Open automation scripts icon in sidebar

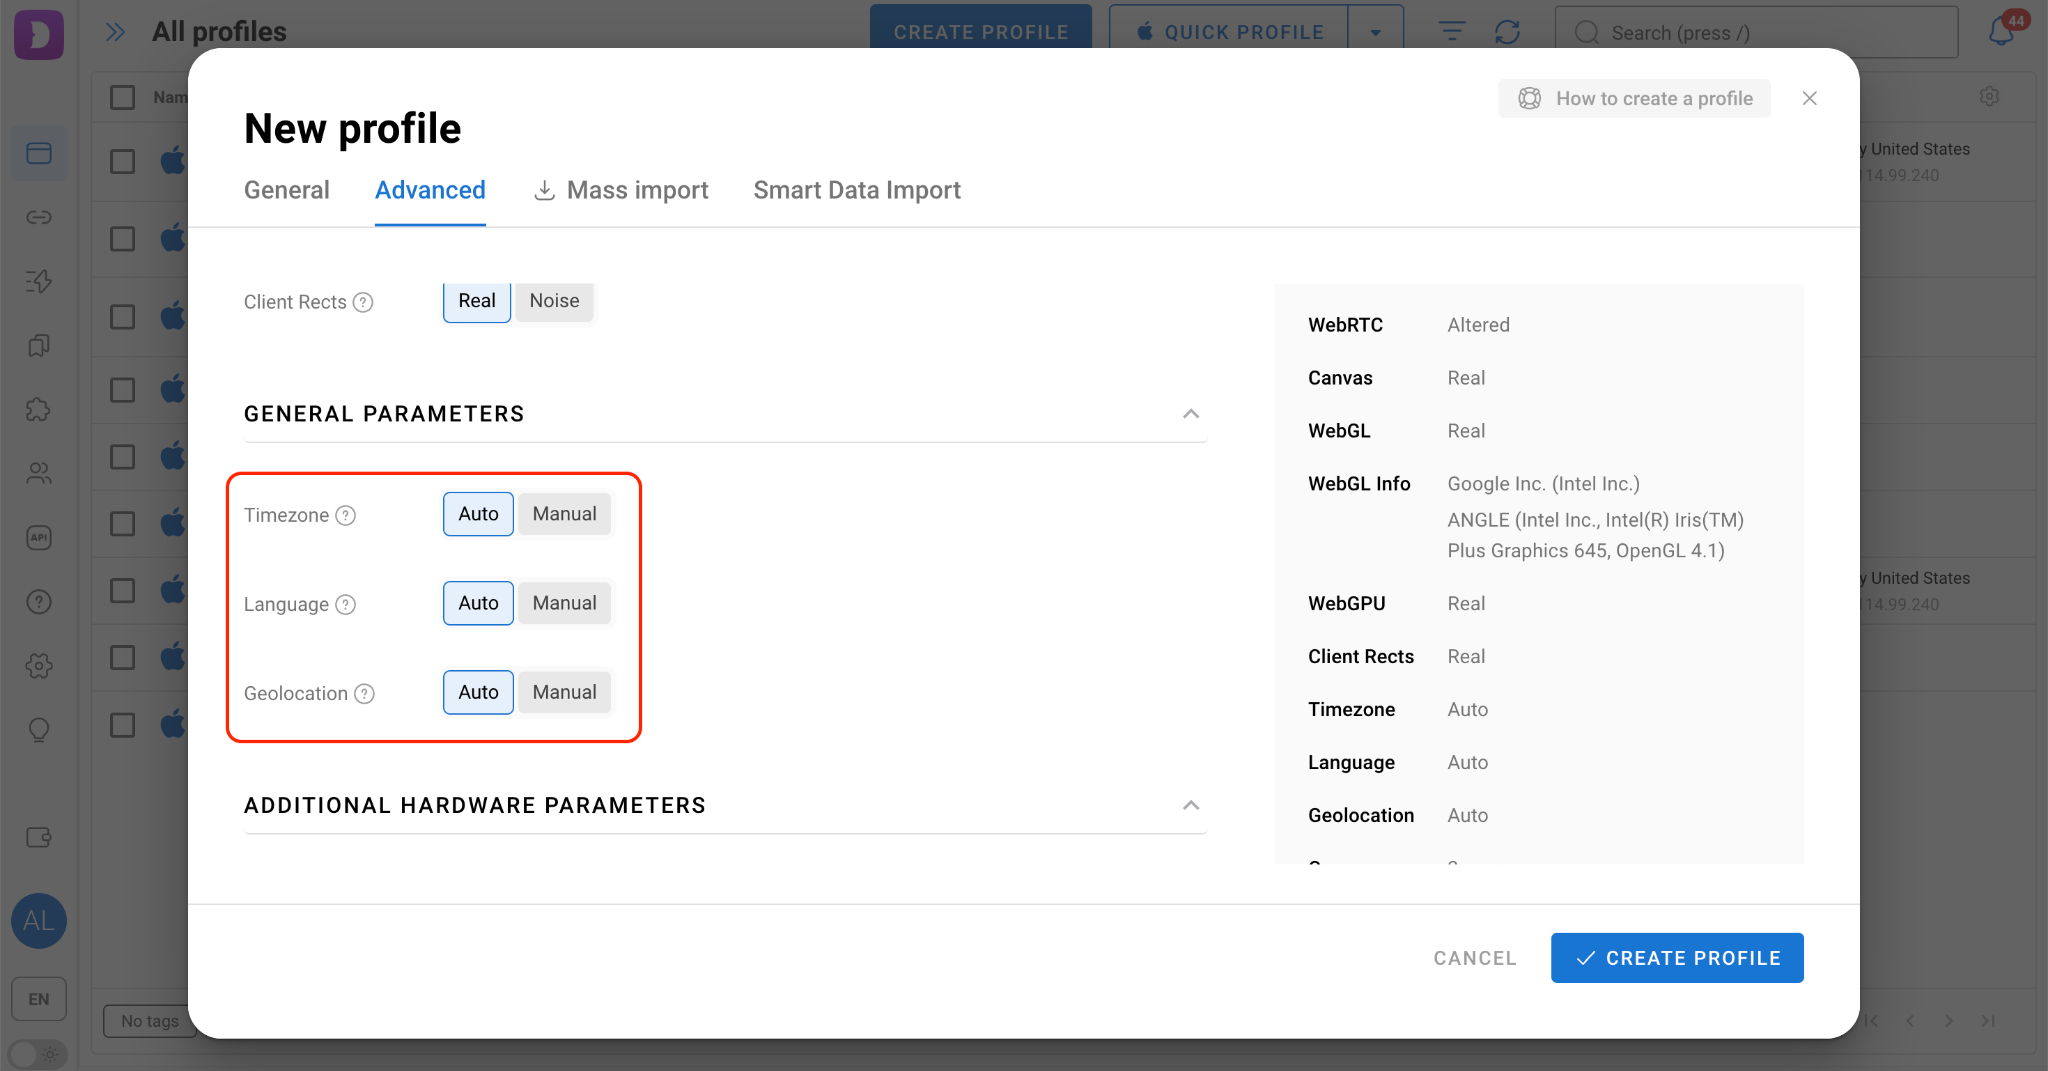coord(39,281)
